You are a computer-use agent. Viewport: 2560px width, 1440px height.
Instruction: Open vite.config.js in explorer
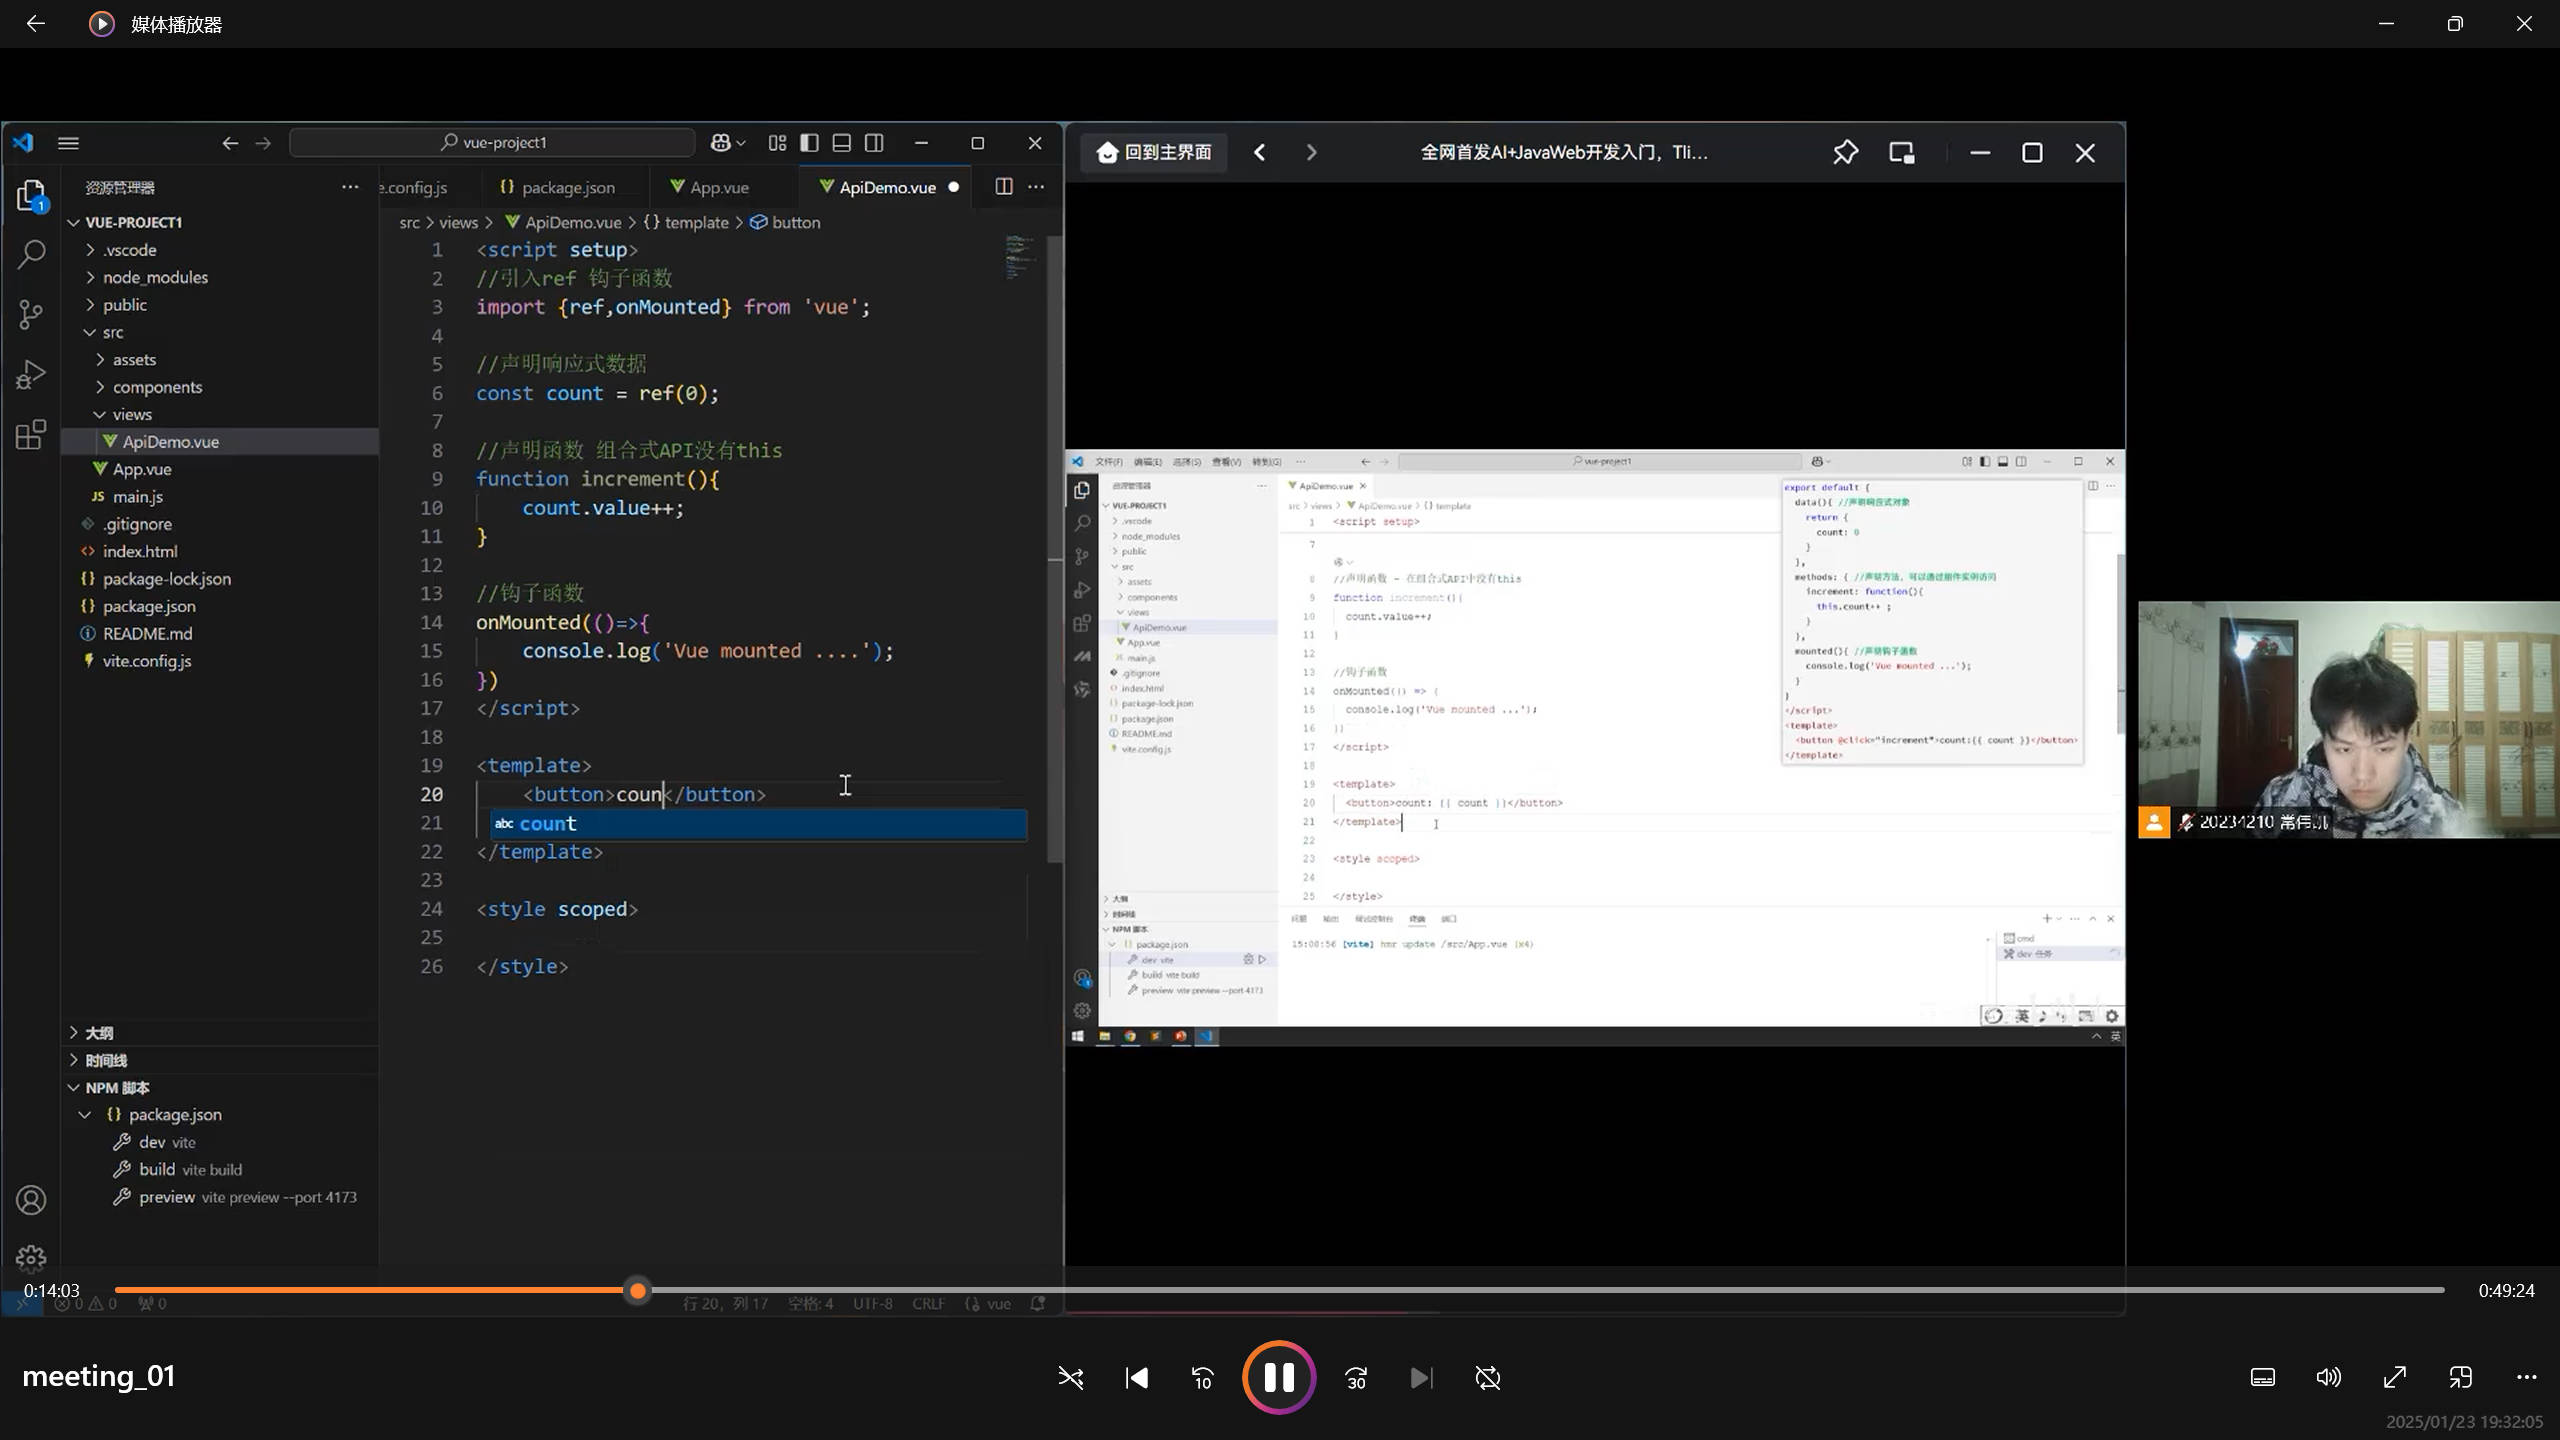(220, 661)
